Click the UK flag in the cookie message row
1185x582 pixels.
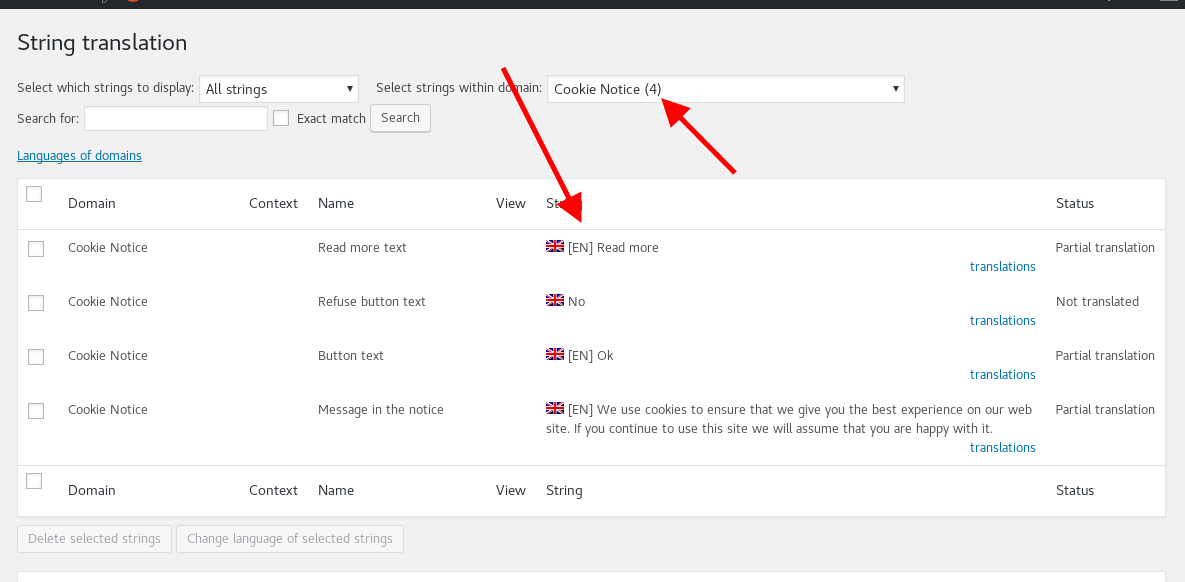click(555, 408)
